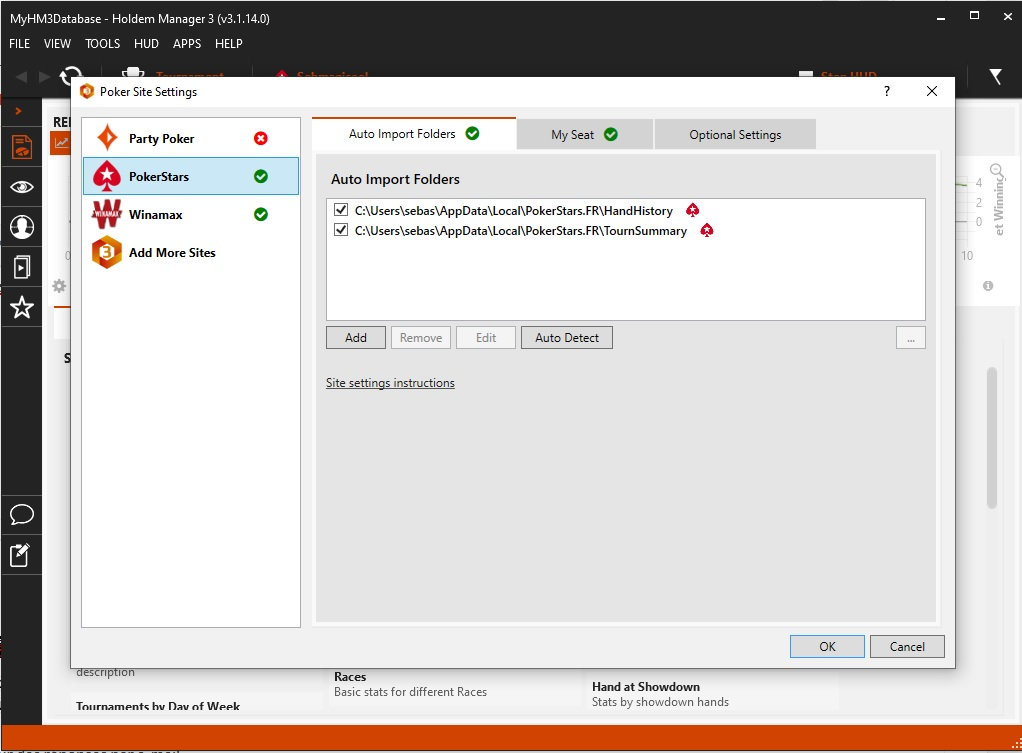Click the filter funnel icon in toolbar
This screenshot has width=1022, height=753.
pyautogui.click(x=995, y=77)
